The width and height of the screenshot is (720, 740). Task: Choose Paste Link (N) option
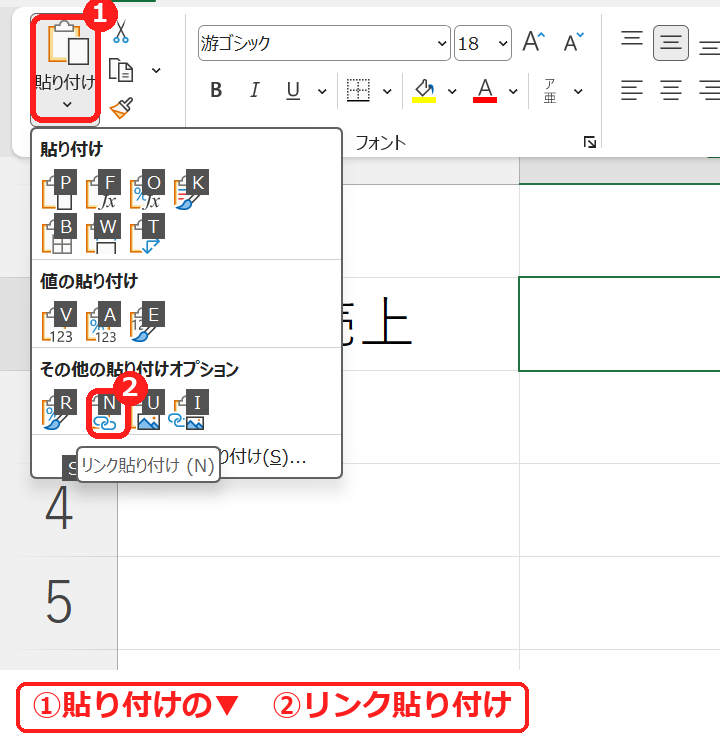(x=107, y=412)
